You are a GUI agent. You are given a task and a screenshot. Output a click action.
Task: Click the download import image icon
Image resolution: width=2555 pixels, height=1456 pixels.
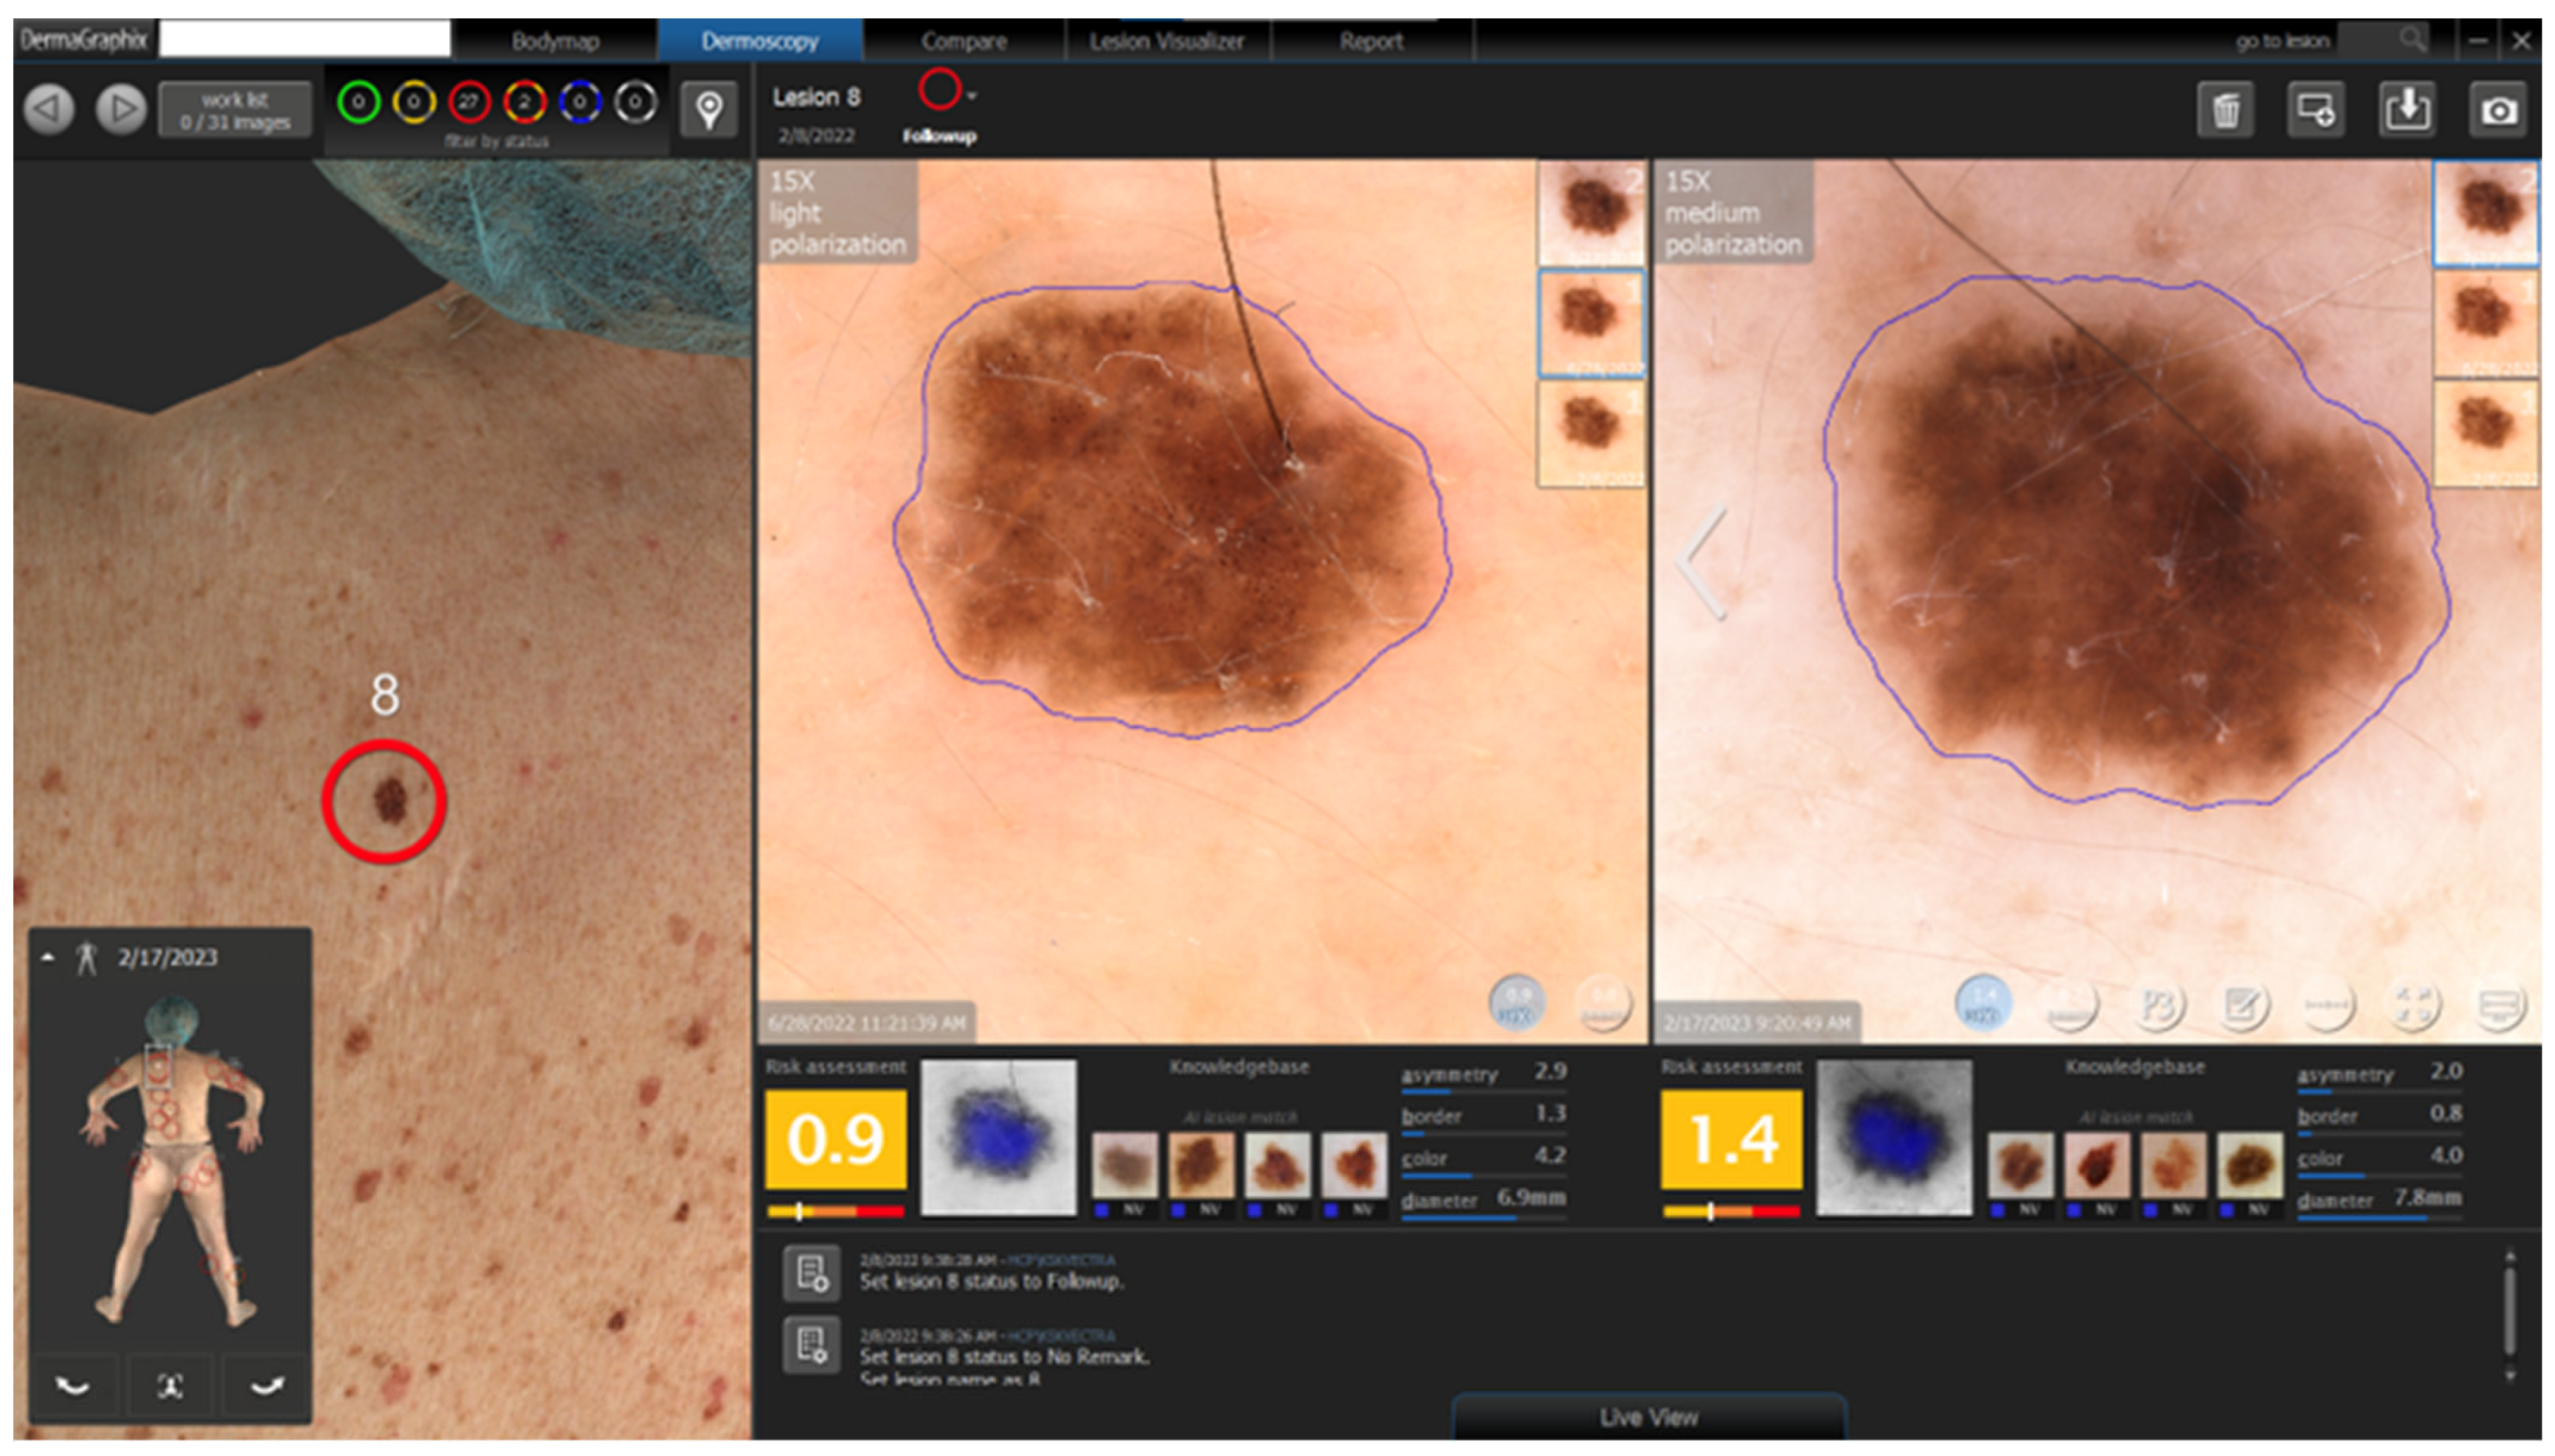pos(2406,110)
